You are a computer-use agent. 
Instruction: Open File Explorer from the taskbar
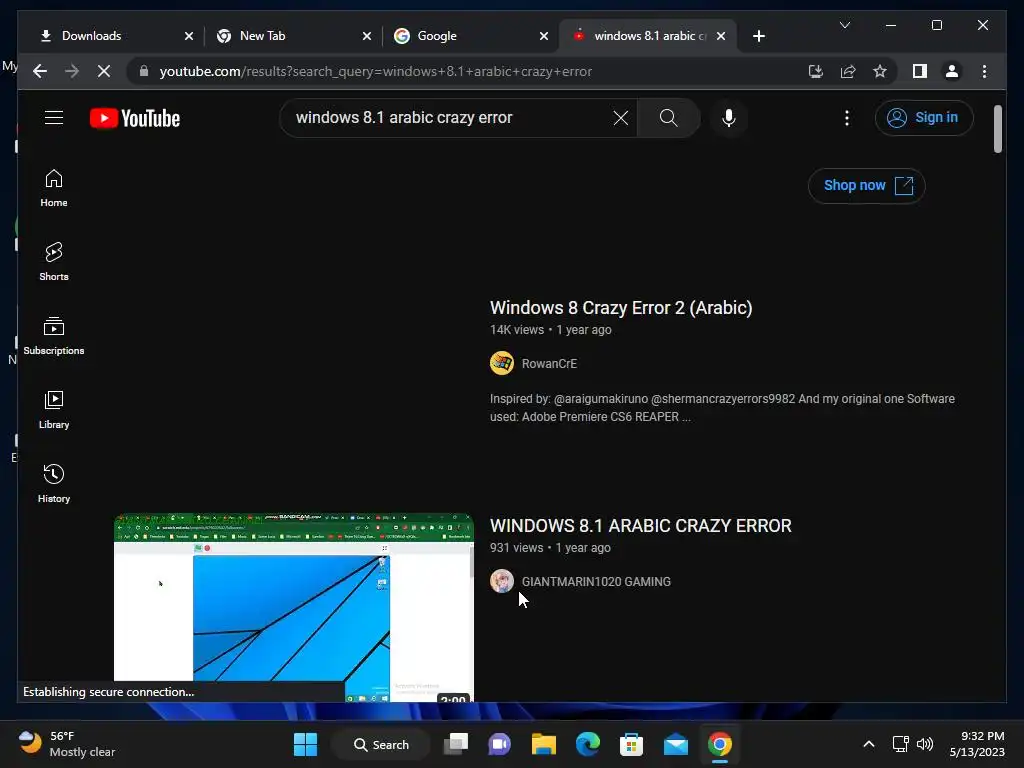(543, 744)
